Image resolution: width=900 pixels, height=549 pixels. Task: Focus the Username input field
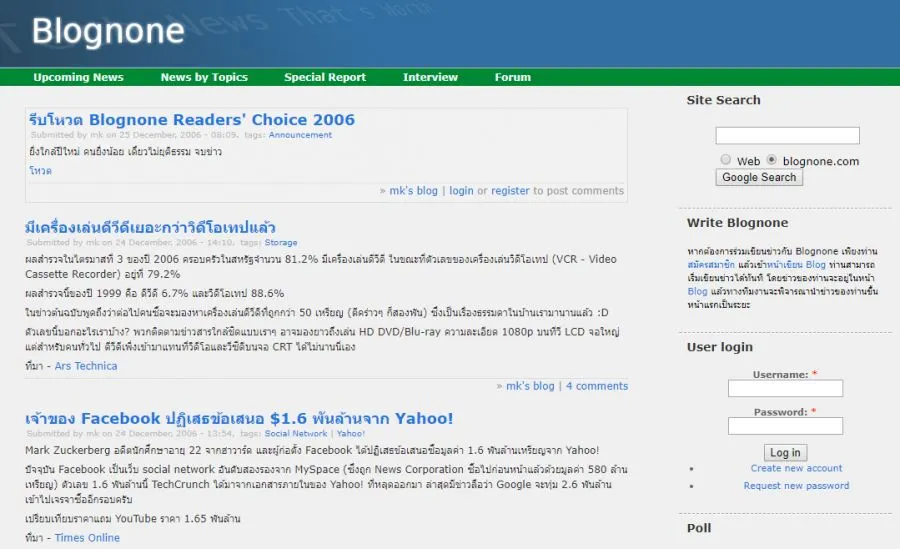(785, 388)
